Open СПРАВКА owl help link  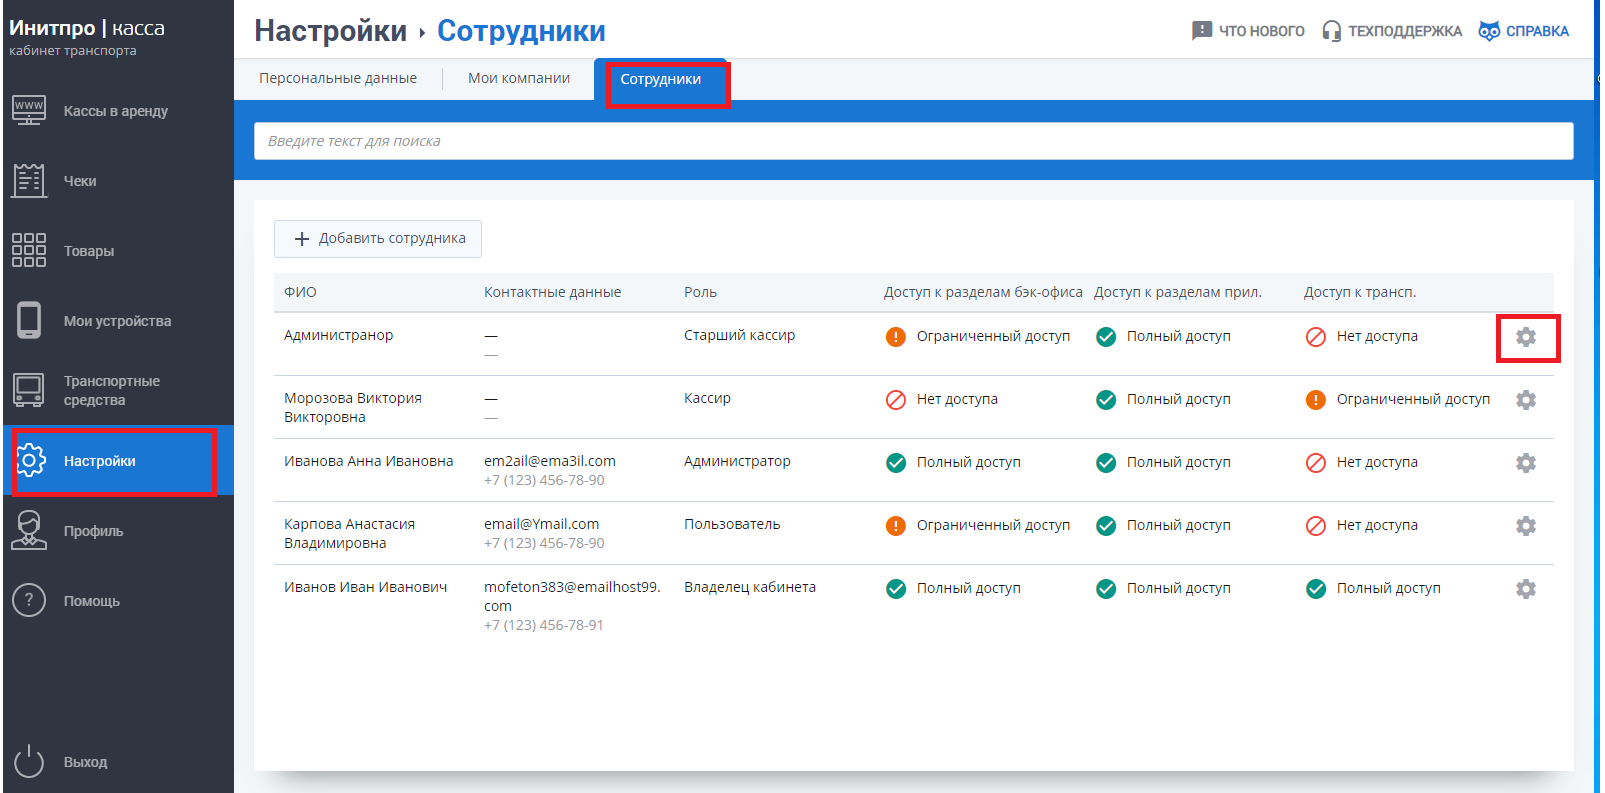1524,31
